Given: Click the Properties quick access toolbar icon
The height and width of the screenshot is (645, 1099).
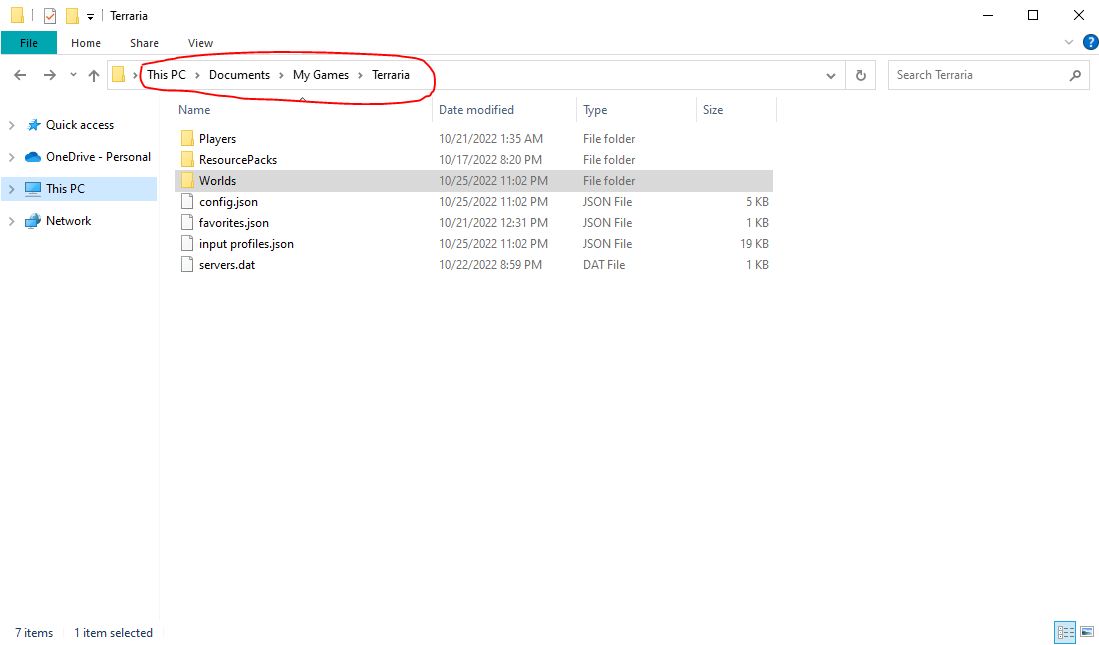Looking at the screenshot, I should [50, 15].
